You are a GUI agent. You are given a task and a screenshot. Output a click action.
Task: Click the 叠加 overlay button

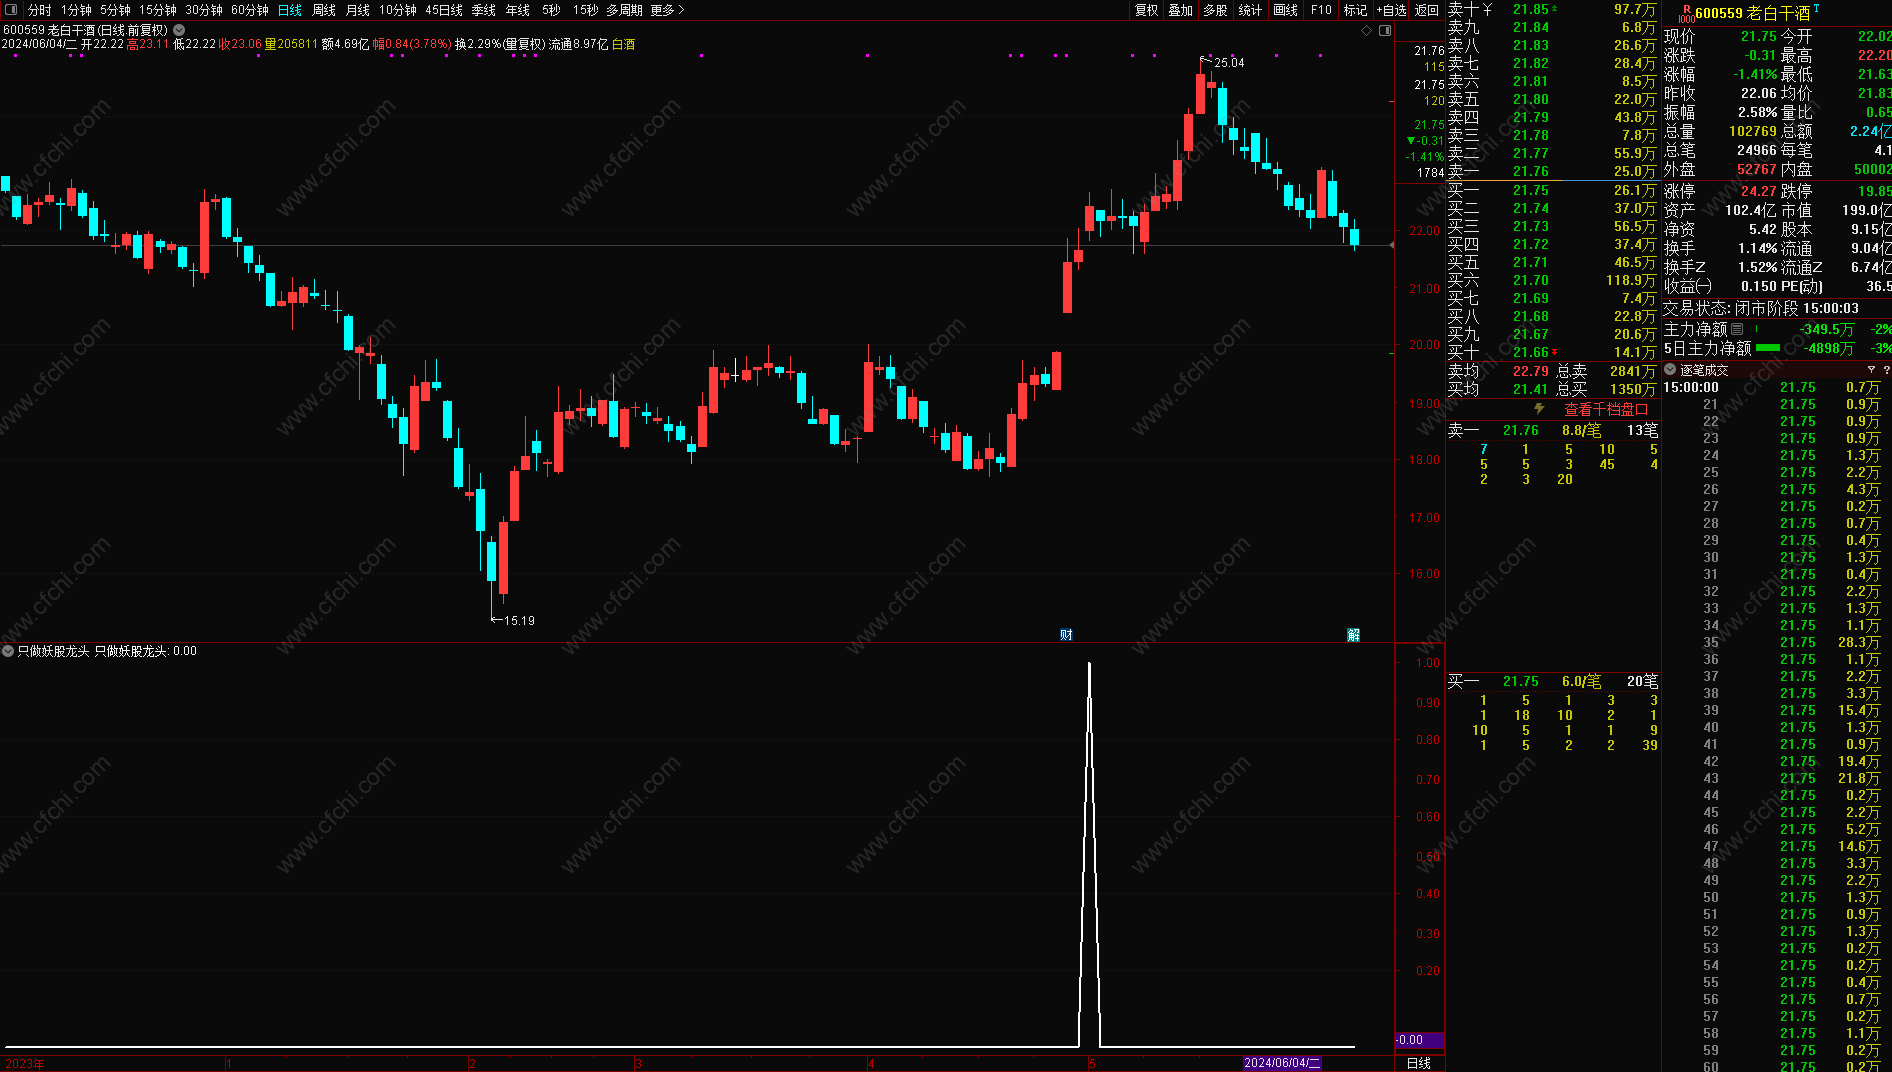tap(1181, 10)
